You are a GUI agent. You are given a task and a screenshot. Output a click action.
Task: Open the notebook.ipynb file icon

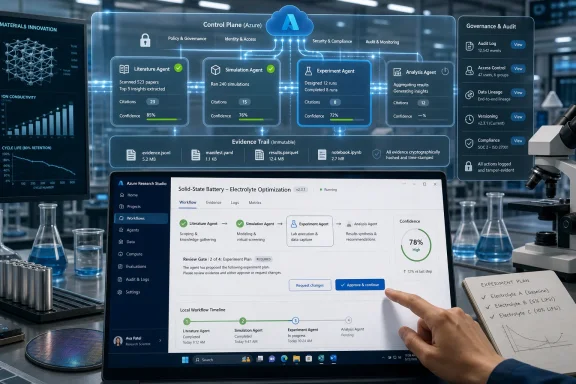coord(322,155)
